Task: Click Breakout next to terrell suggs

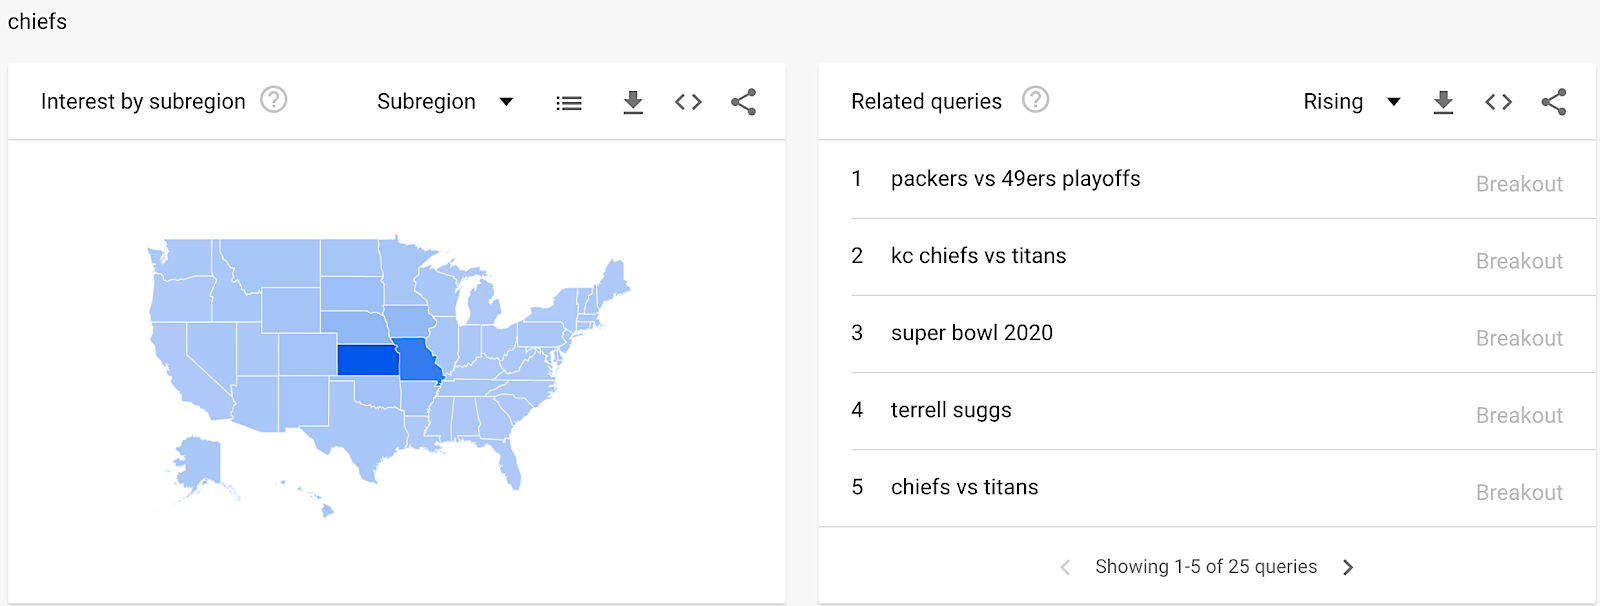Action: point(1519,414)
